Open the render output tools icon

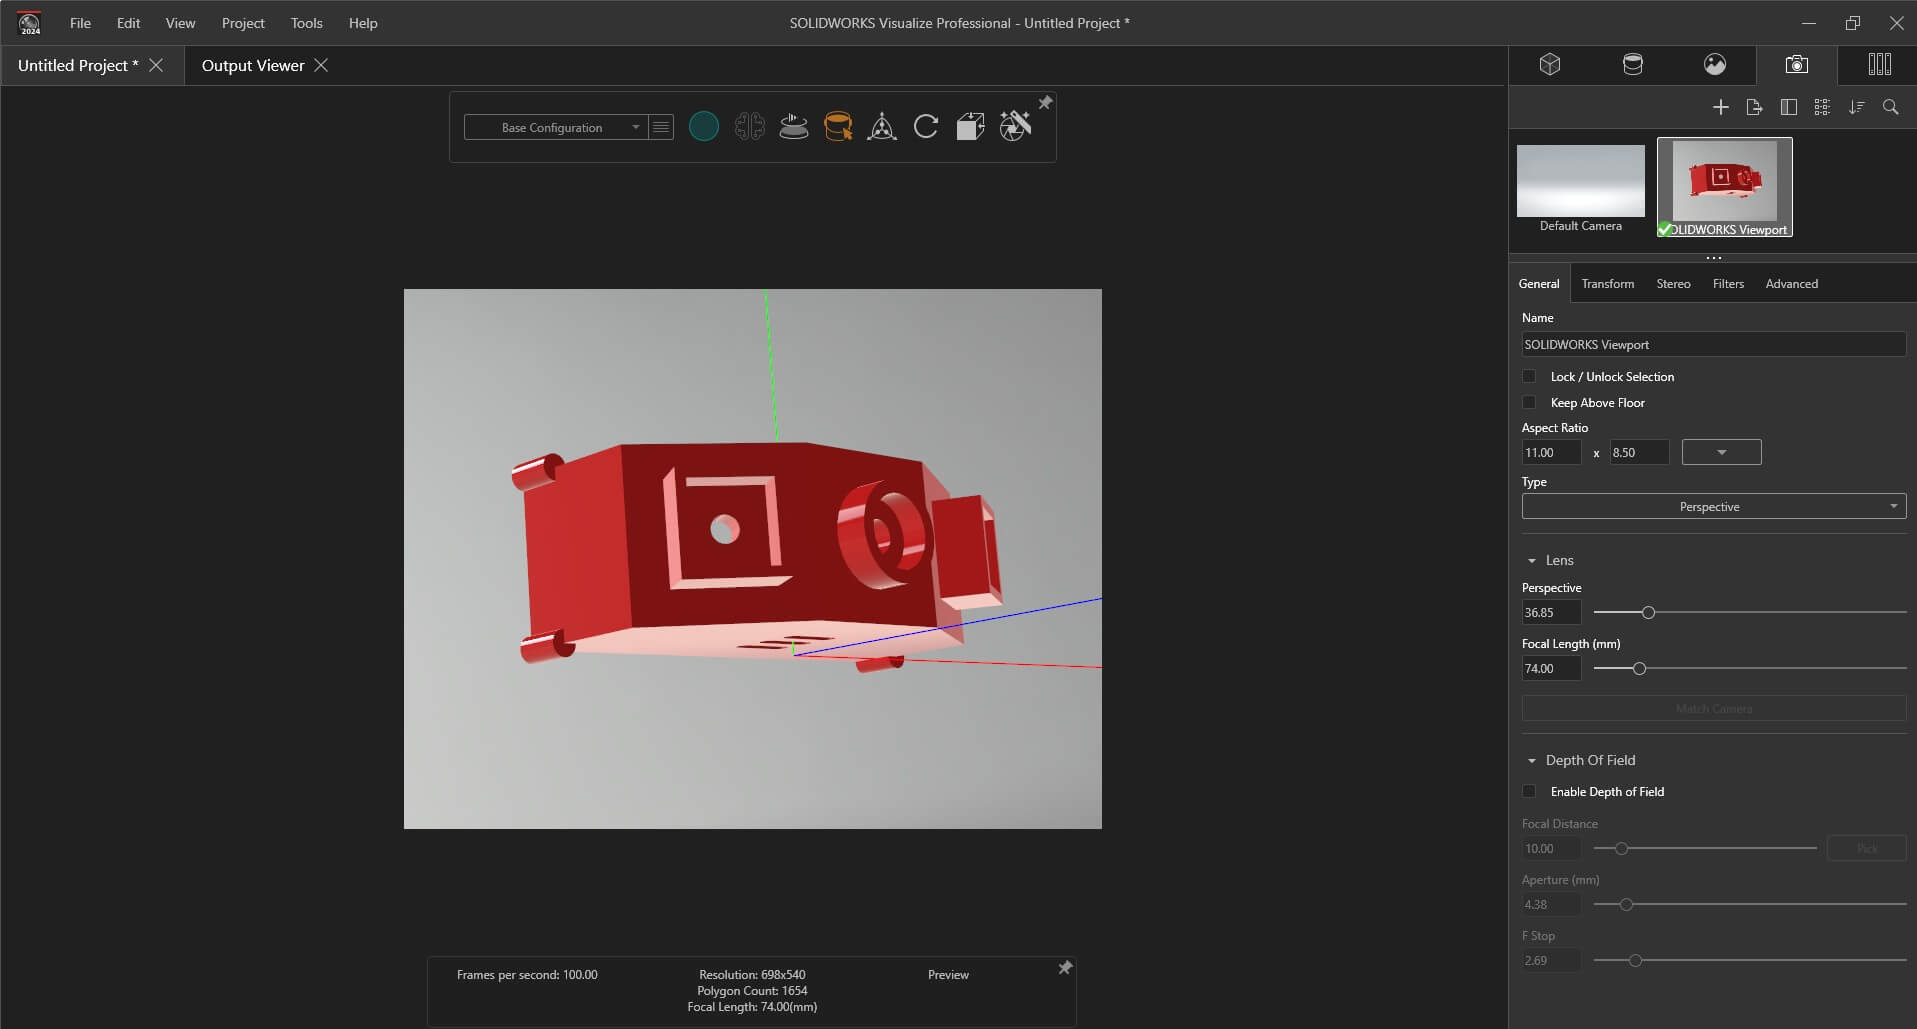(x=1015, y=127)
